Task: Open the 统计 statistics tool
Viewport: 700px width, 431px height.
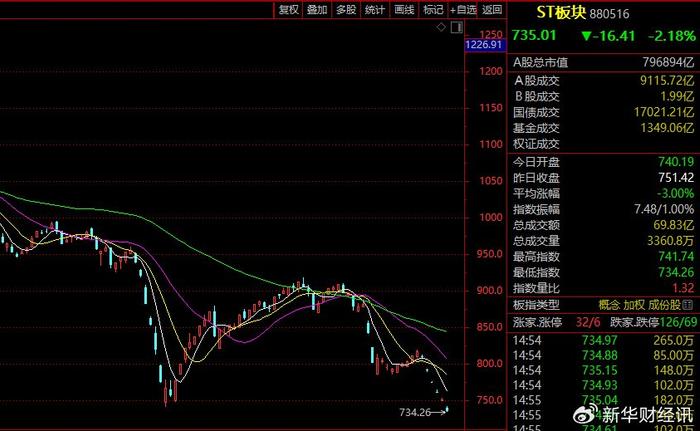Action: 375,10
